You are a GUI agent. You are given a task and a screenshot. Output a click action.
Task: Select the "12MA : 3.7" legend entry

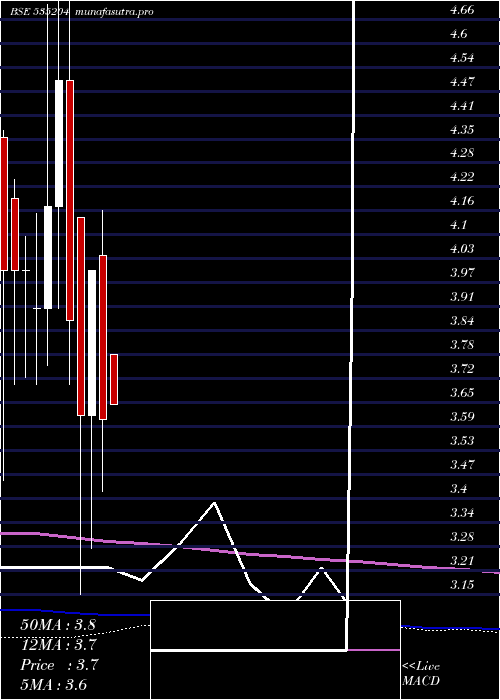pyautogui.click(x=58, y=645)
